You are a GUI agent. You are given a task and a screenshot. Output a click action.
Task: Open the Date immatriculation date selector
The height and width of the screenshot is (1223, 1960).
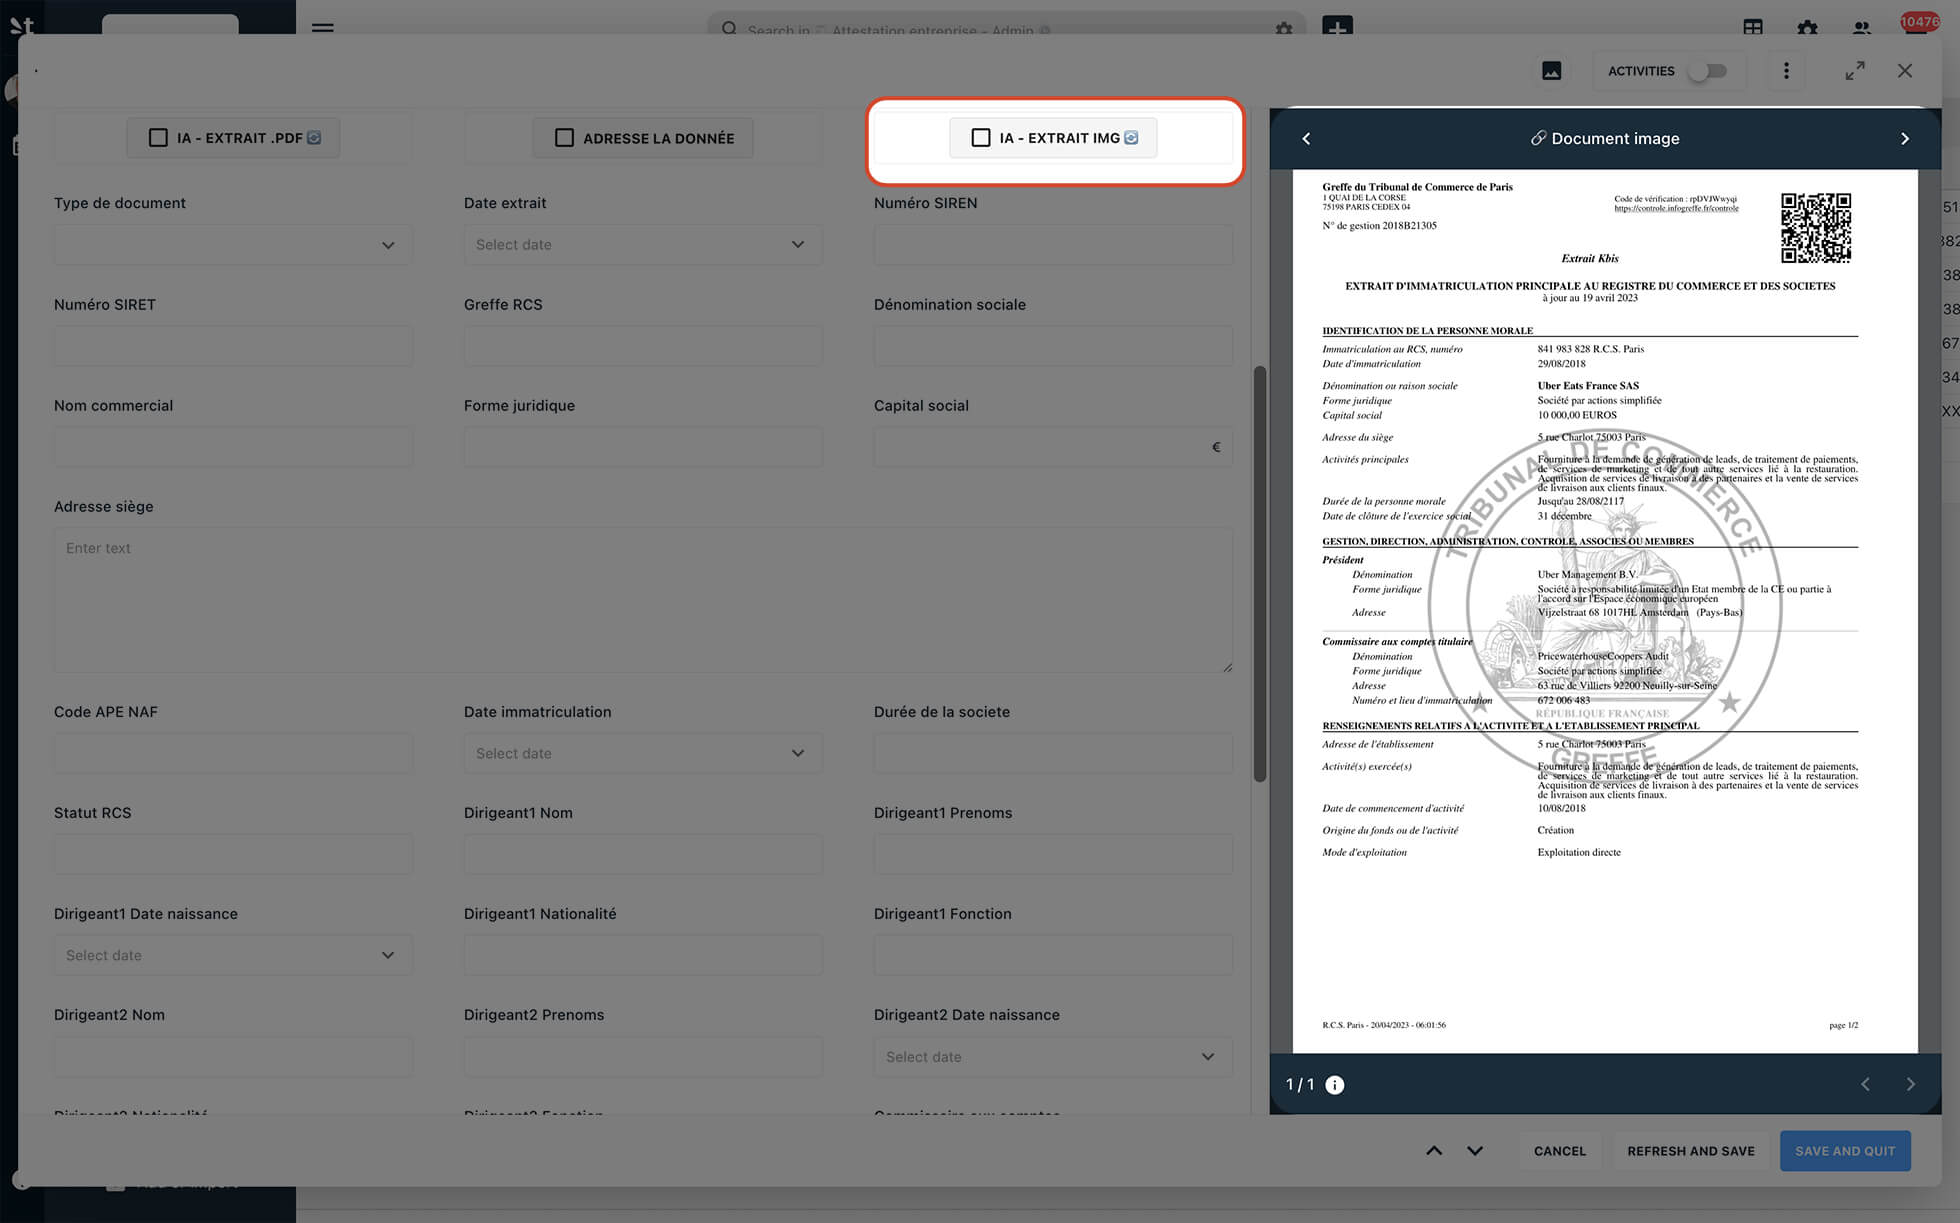[642, 754]
